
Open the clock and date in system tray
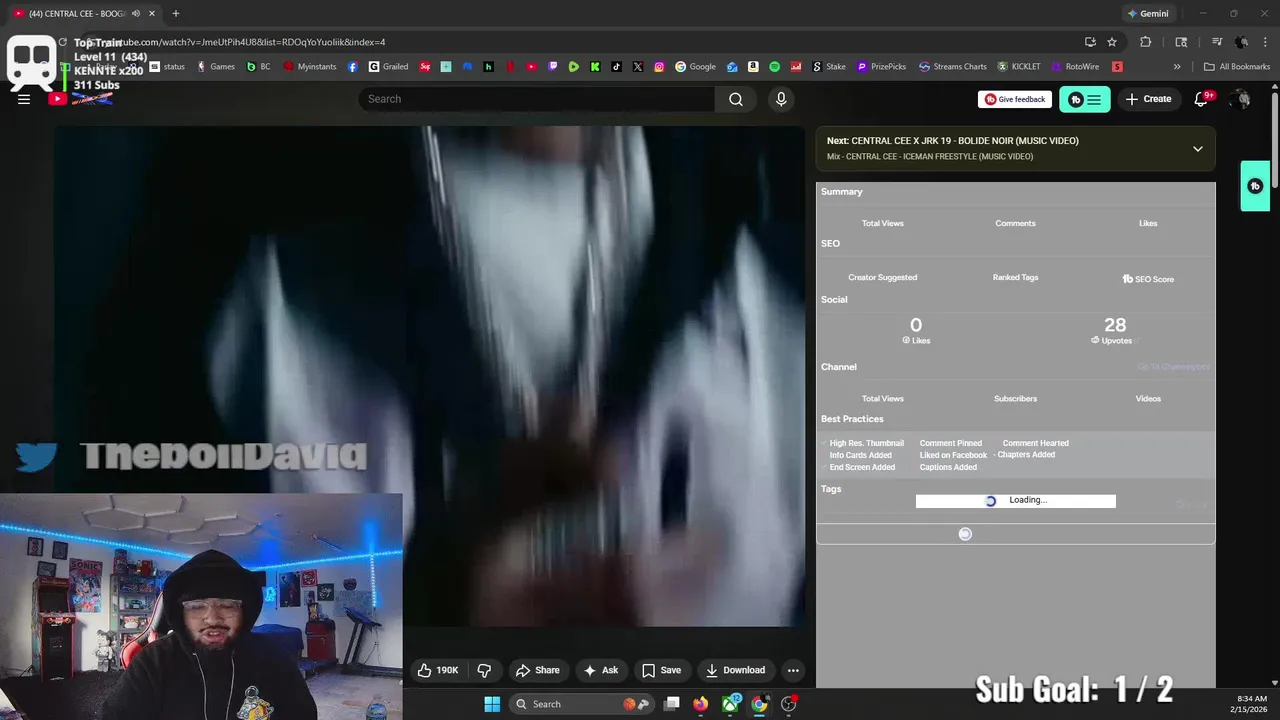coord(1252,704)
